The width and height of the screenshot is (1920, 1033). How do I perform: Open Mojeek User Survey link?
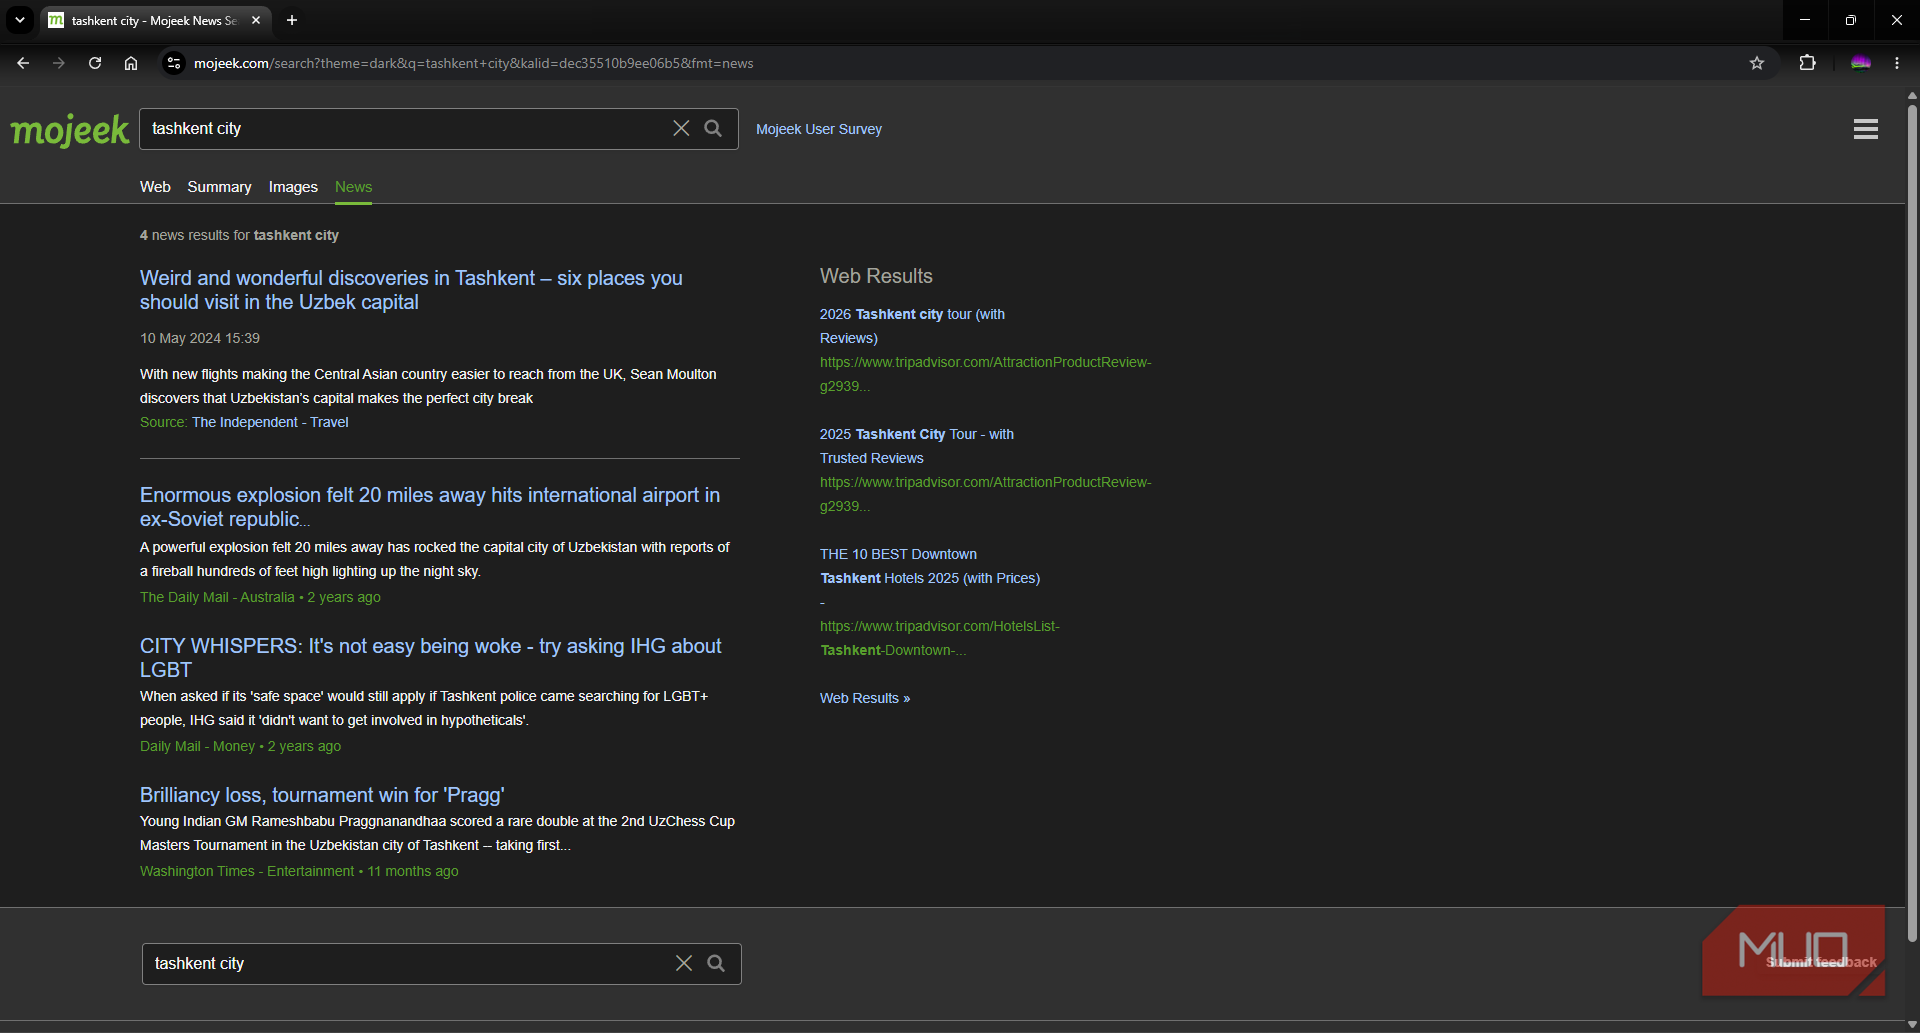click(x=819, y=129)
